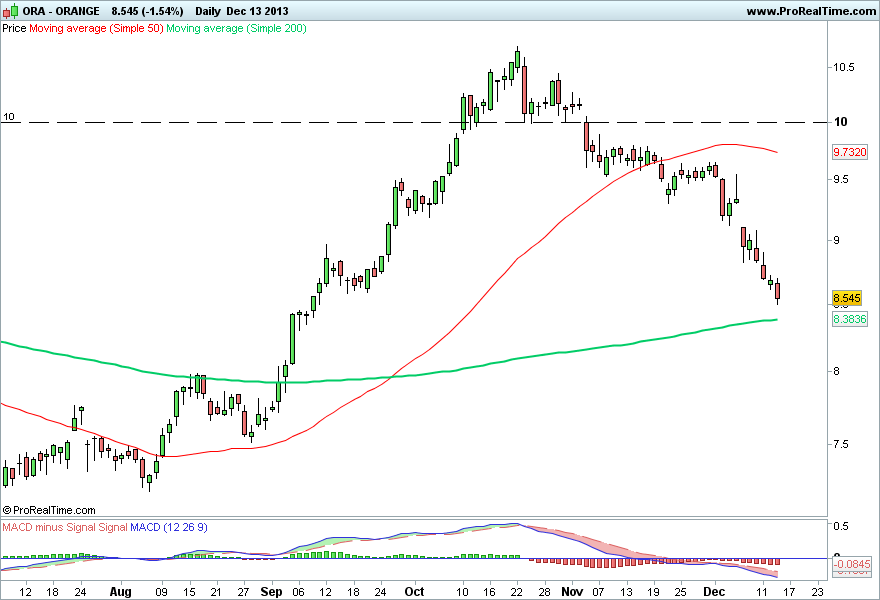This screenshot has width=880, height=600.
Task: Click the yellow 8.545 last price tag
Action: tap(846, 298)
